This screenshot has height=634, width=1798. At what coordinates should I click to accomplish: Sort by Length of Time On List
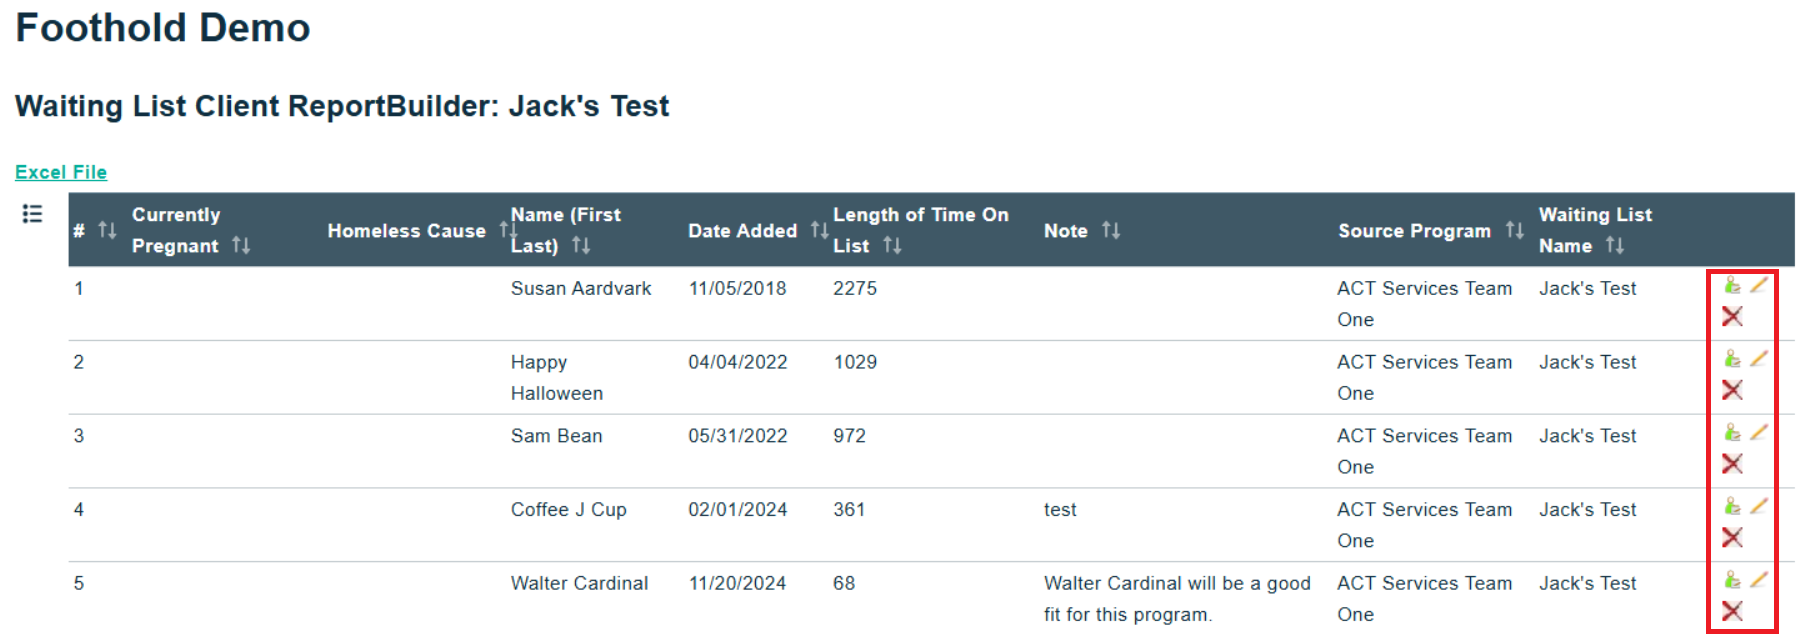pos(892,246)
